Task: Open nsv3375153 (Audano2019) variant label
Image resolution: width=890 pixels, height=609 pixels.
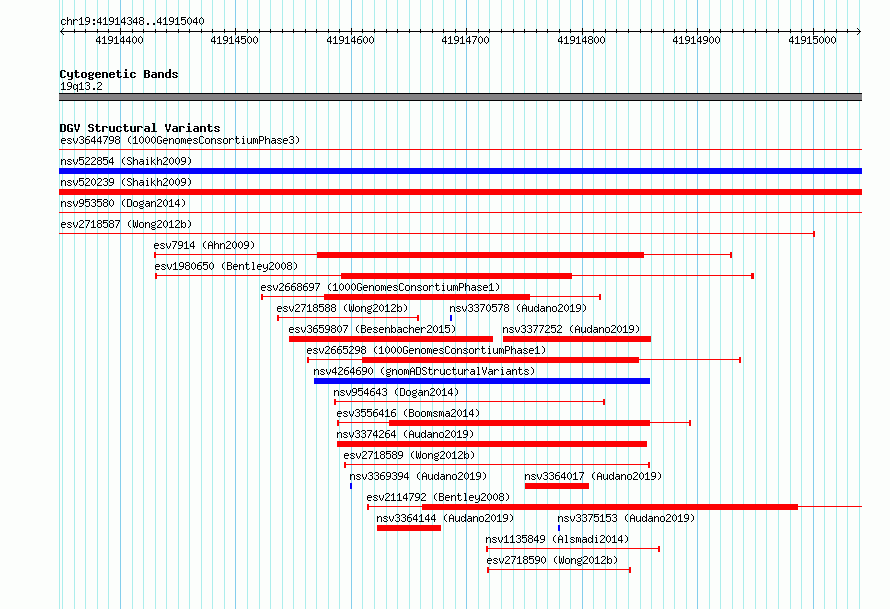Action: (x=626, y=518)
